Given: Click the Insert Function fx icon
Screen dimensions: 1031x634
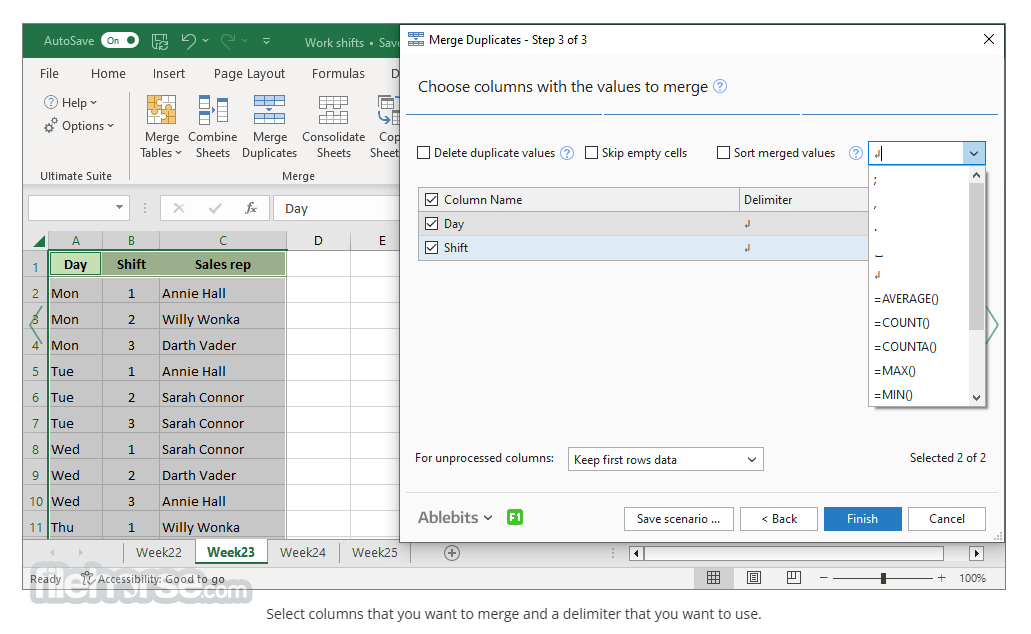Looking at the screenshot, I should (251, 208).
